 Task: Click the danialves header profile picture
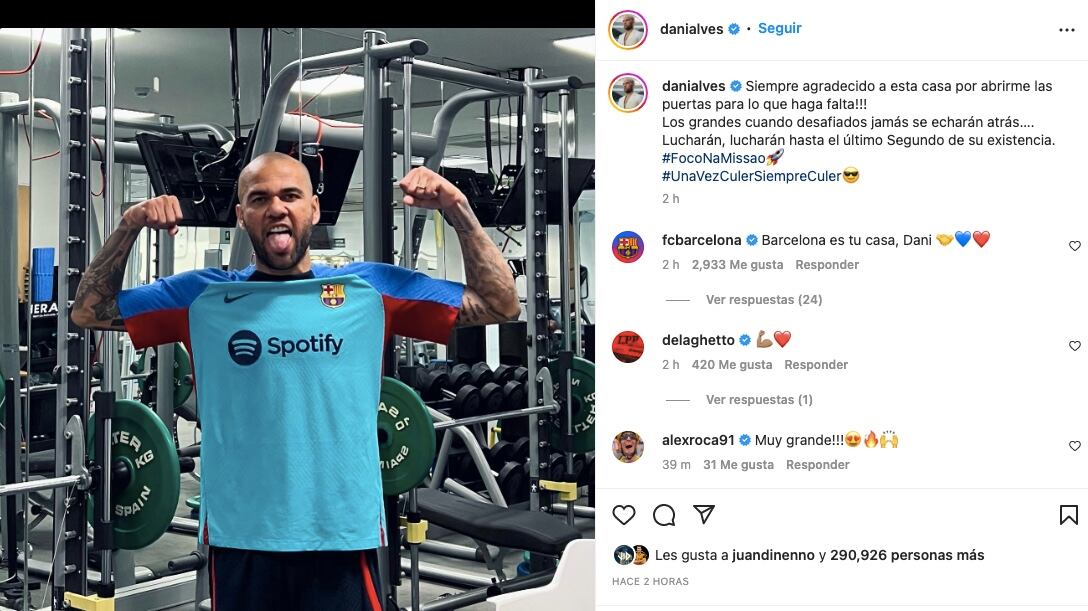(x=628, y=30)
